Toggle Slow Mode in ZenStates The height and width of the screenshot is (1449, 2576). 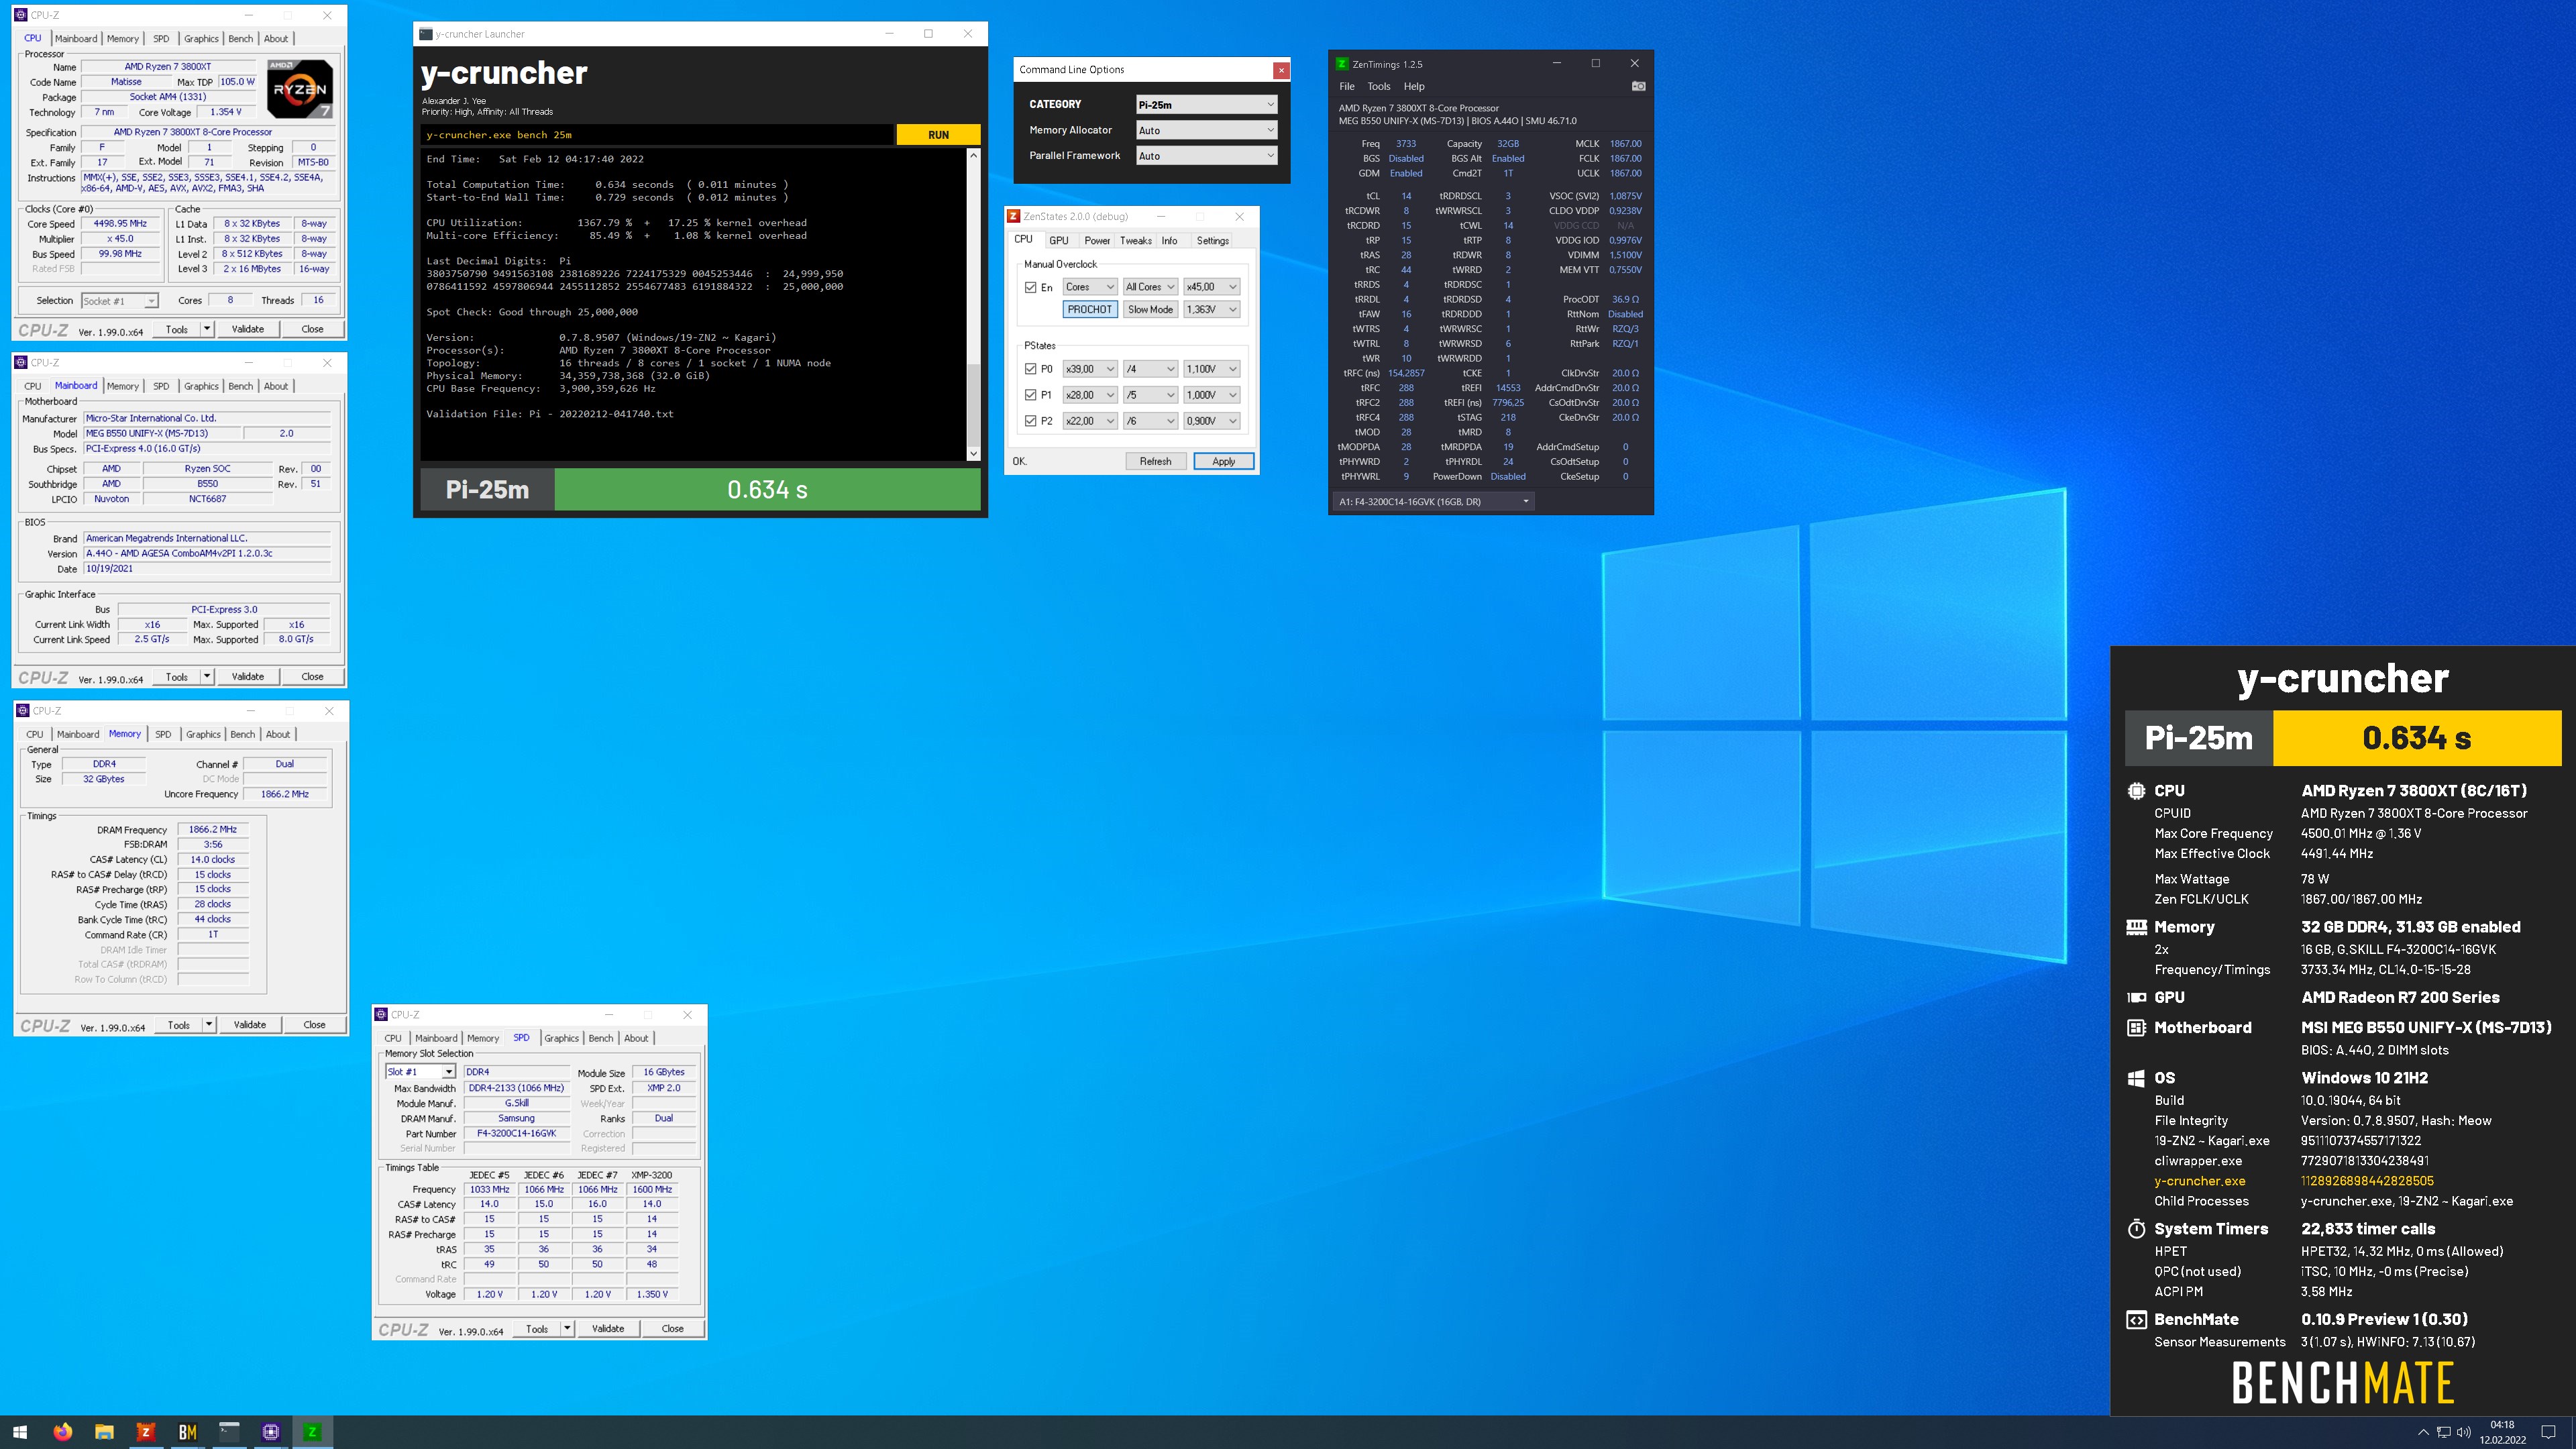(x=1150, y=310)
